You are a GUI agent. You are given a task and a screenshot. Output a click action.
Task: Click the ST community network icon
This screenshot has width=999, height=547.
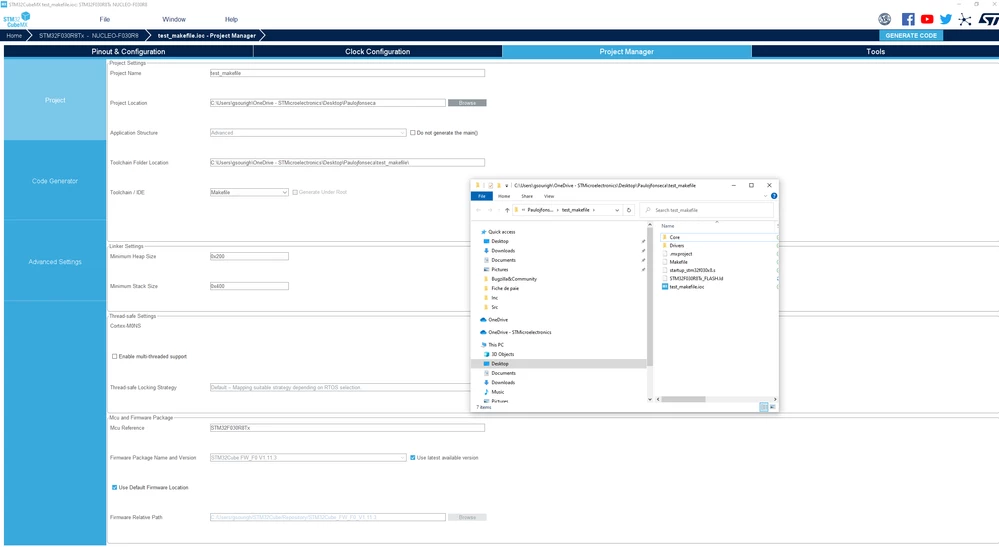tap(965, 19)
